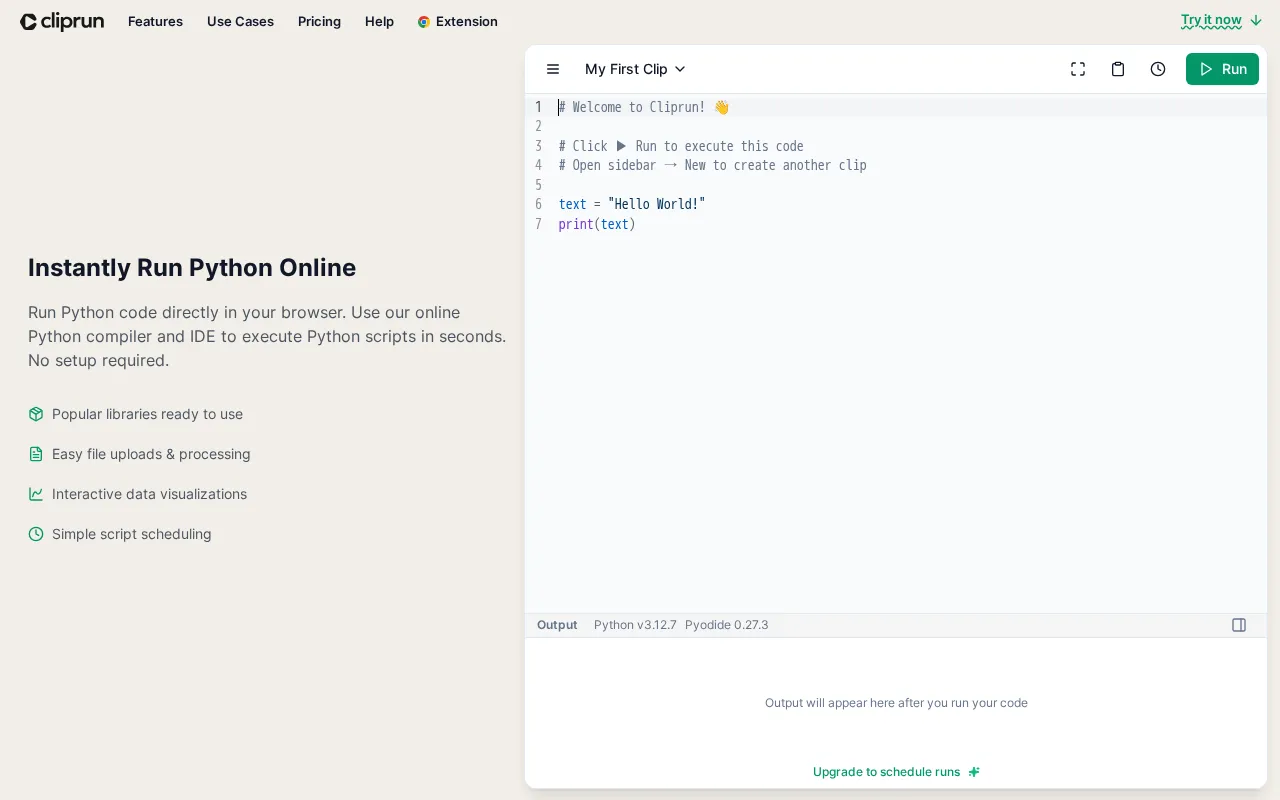Click Upgrade to schedule runs link
Image resolution: width=1280 pixels, height=800 pixels.
click(x=886, y=772)
